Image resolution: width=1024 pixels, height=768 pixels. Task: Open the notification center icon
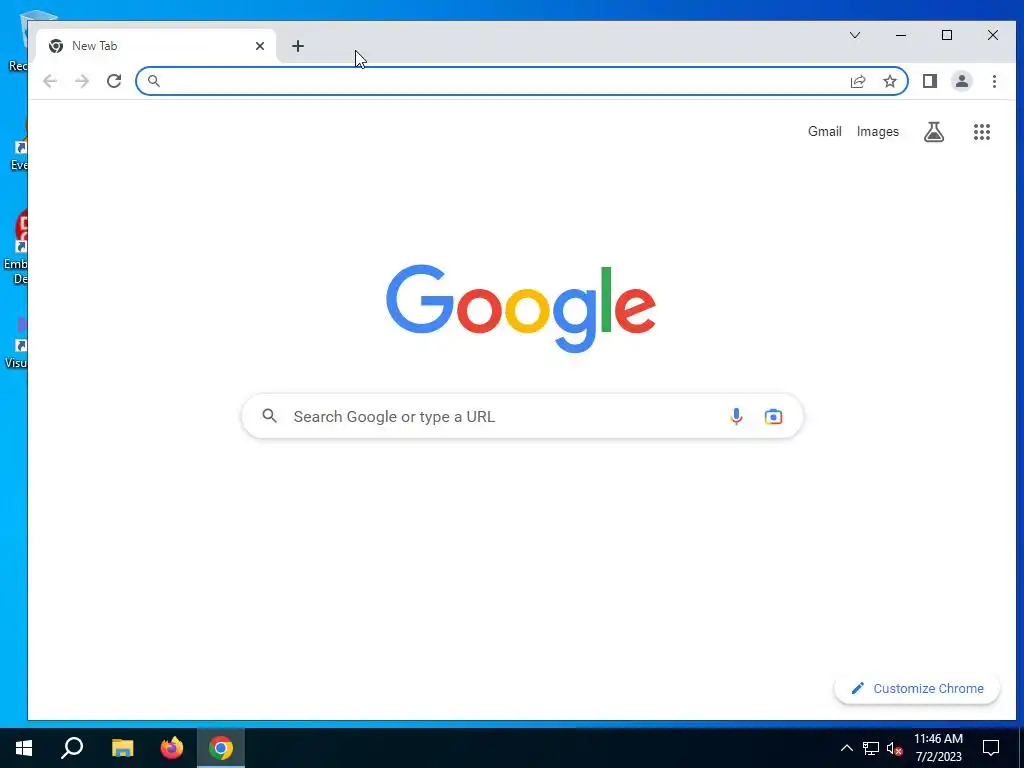(991, 748)
